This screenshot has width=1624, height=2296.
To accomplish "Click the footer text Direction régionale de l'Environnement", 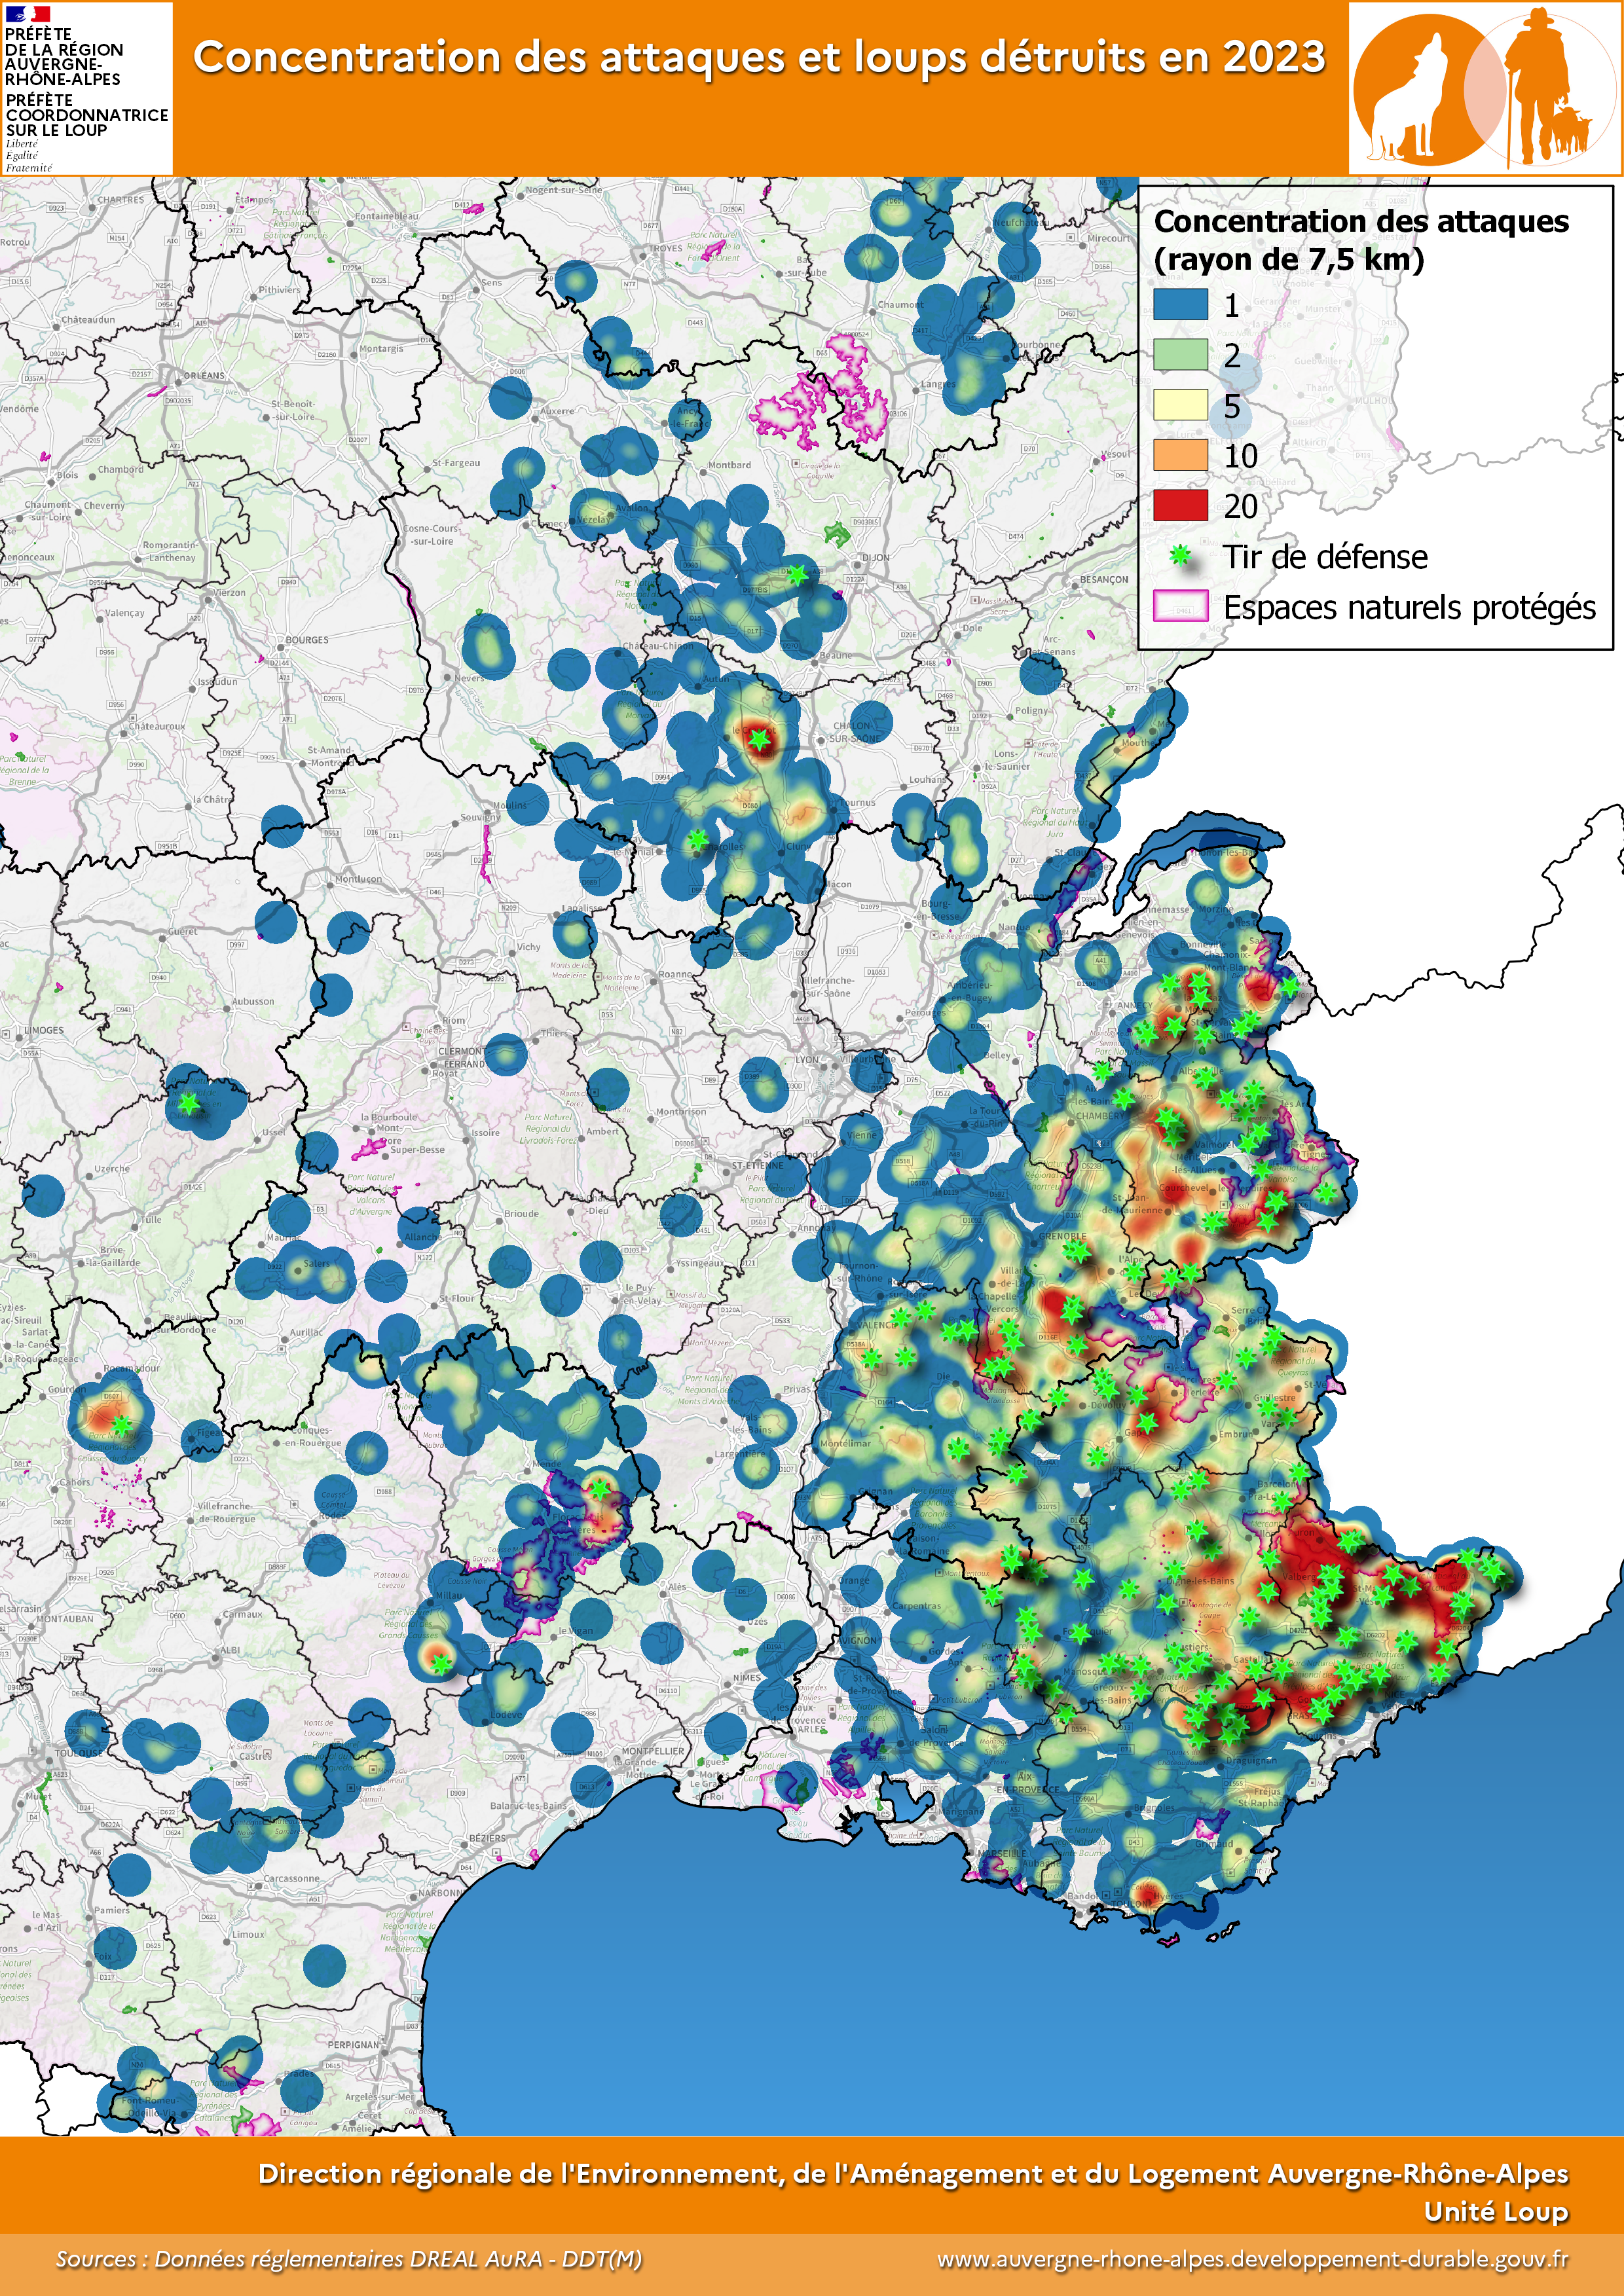I will click(913, 2173).
